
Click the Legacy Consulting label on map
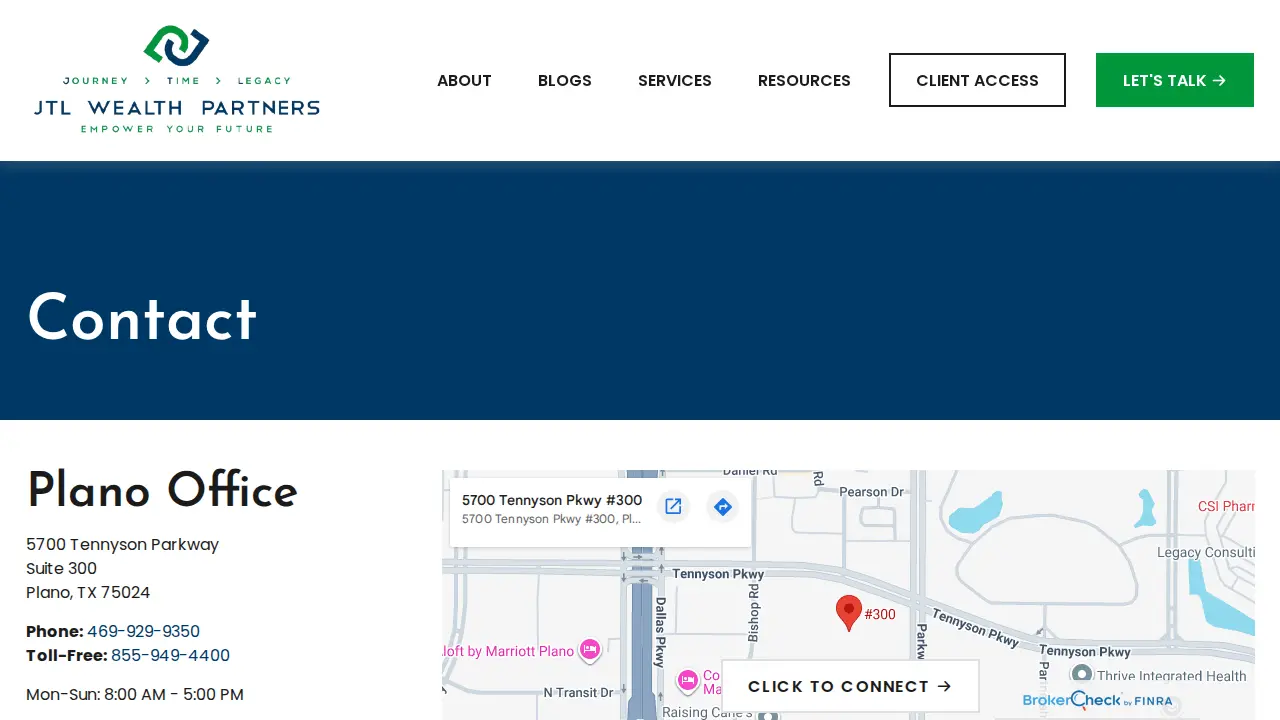point(1206,552)
